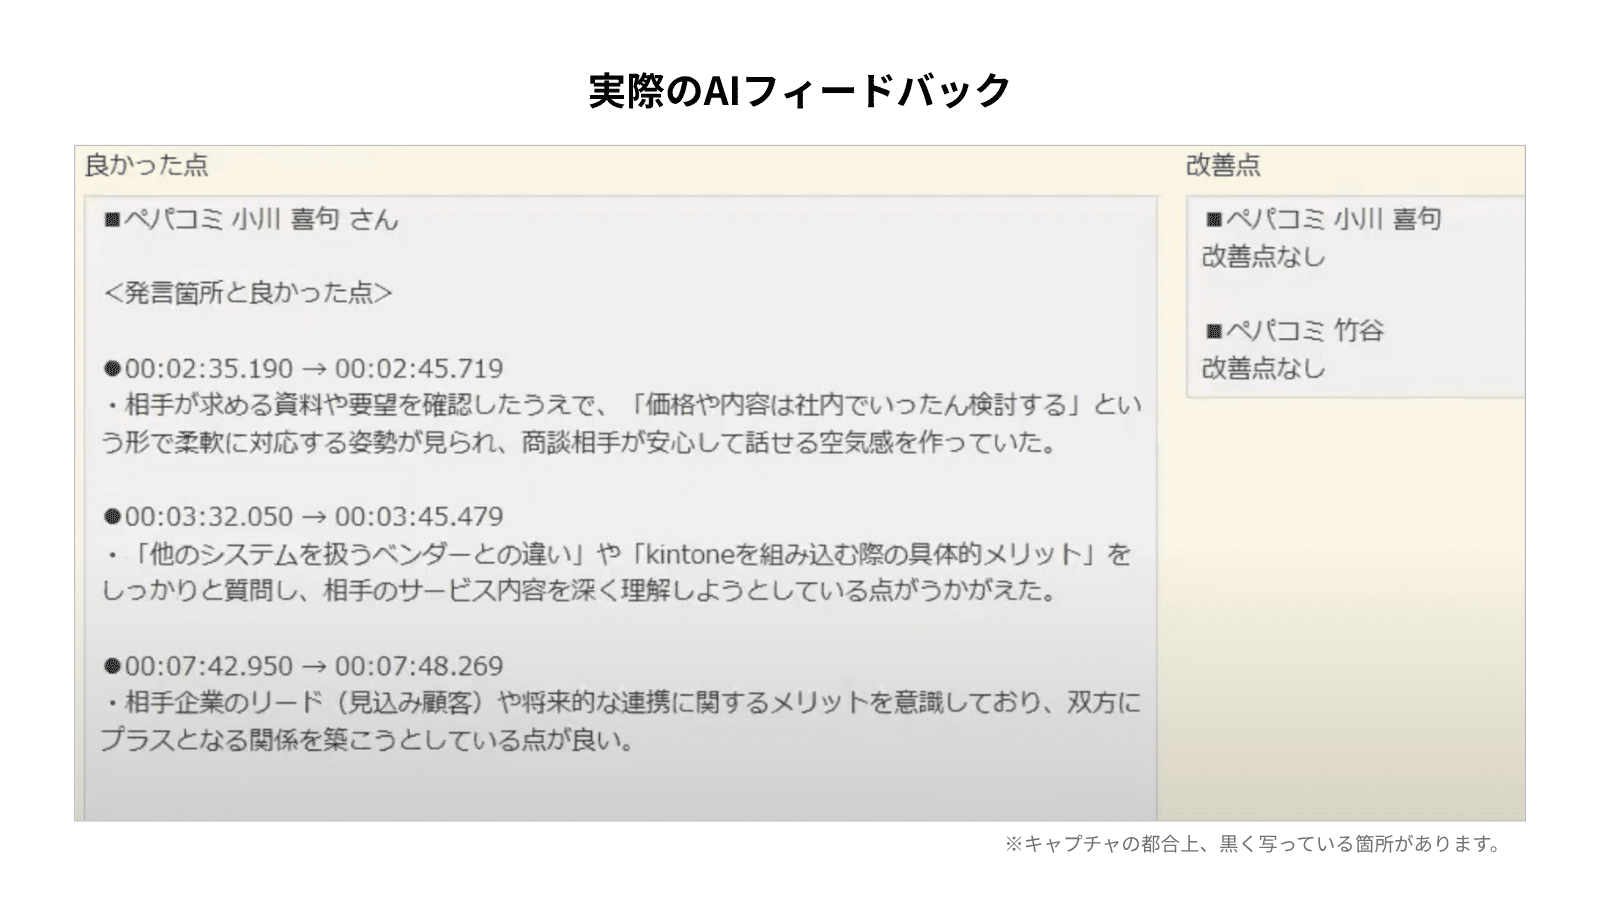This screenshot has height=900, width=1600.
Task: Click the 改善点 field label
Action: point(1223,165)
